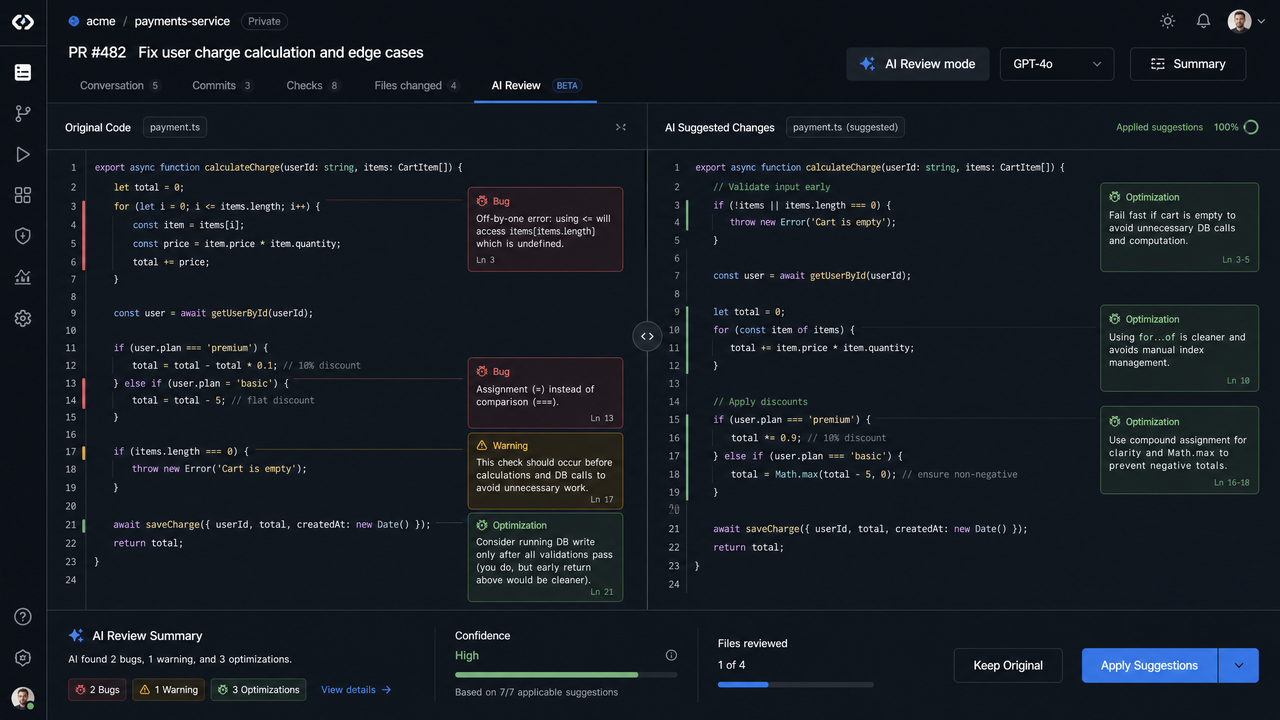Open the assignment Bug annotation Ln 13

pyautogui.click(x=545, y=394)
